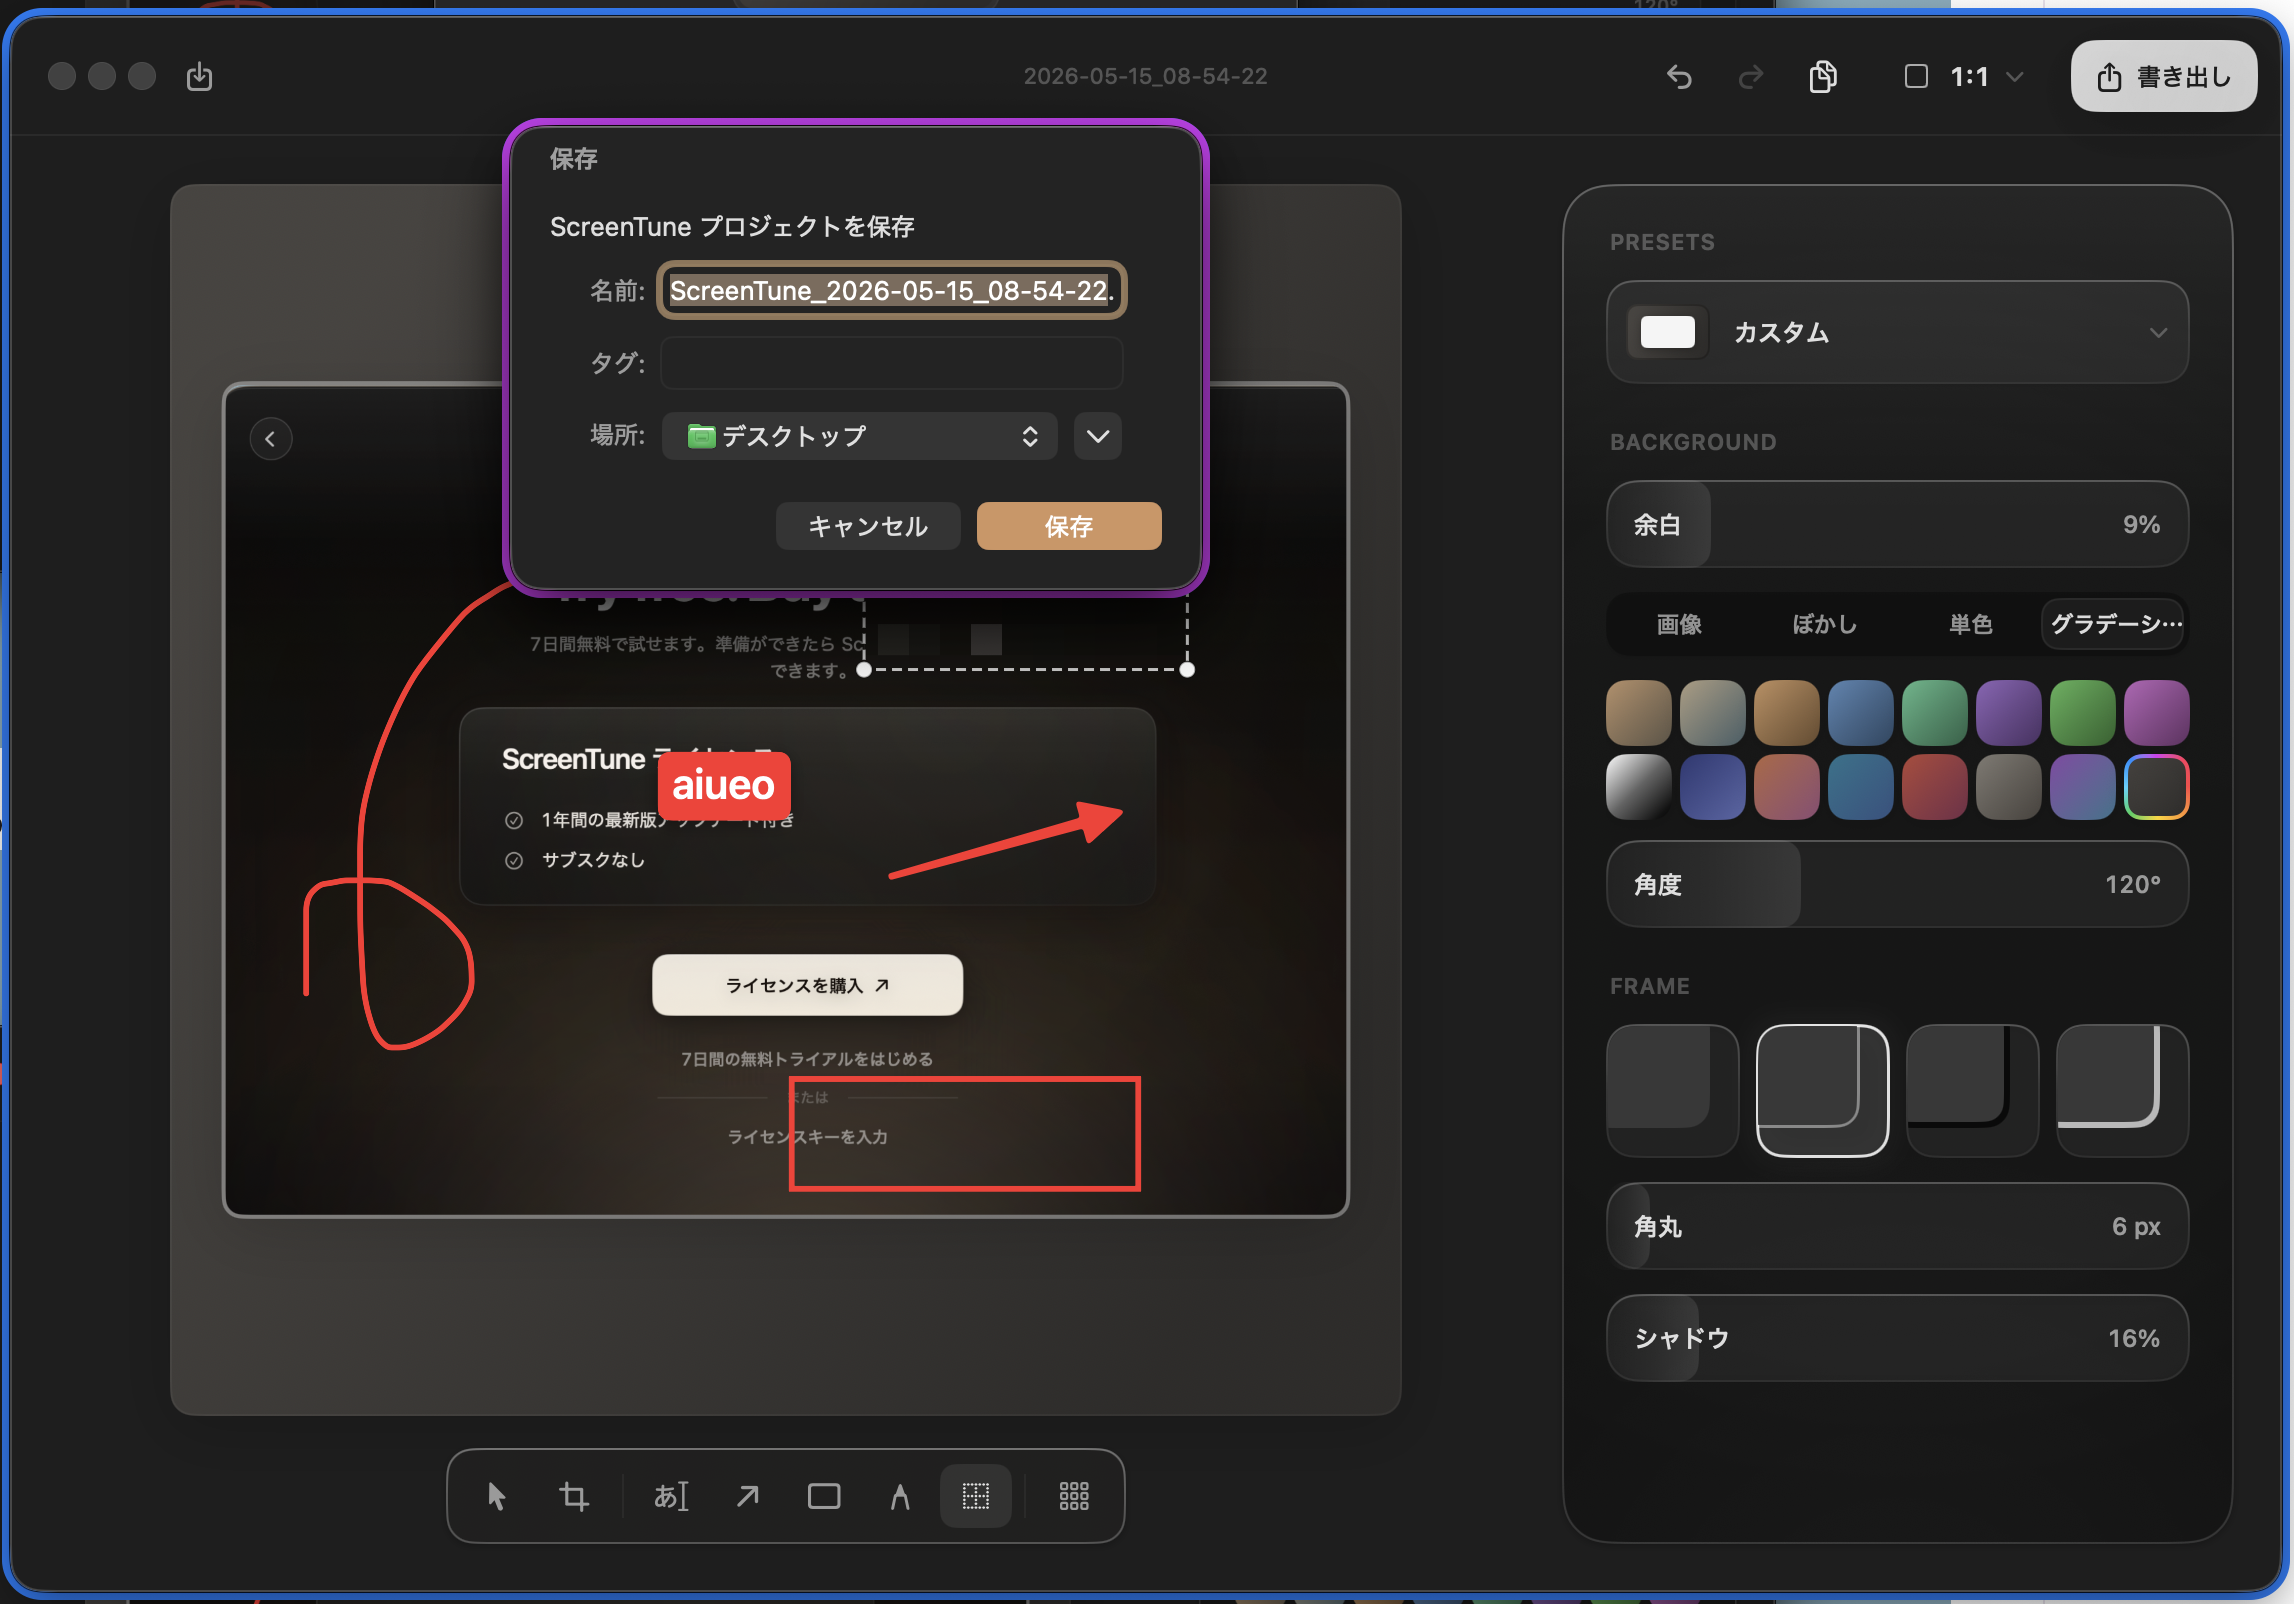Screen dimensions: 2294x1604
Task: Click the タグ tags input field
Action: click(x=892, y=363)
